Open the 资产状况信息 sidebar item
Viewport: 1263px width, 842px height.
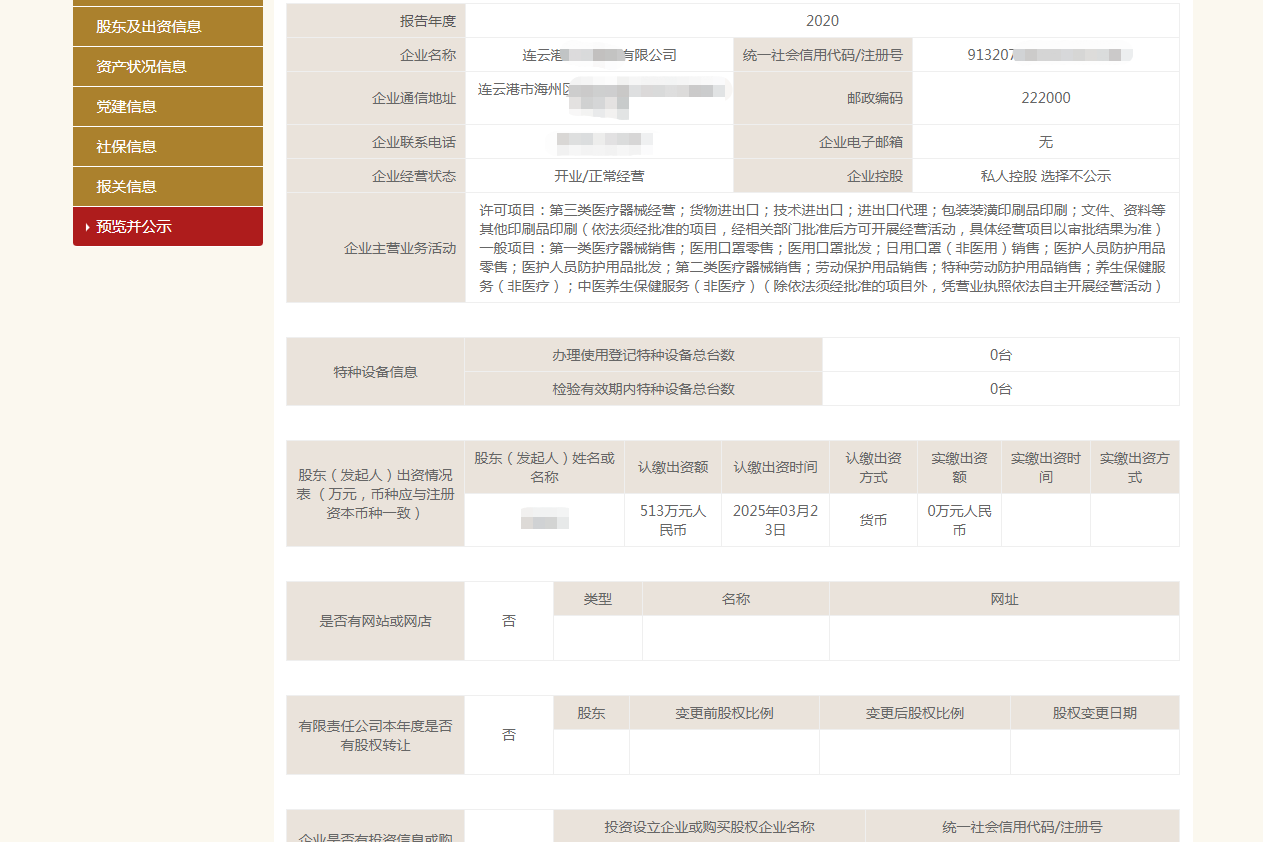click(168, 66)
